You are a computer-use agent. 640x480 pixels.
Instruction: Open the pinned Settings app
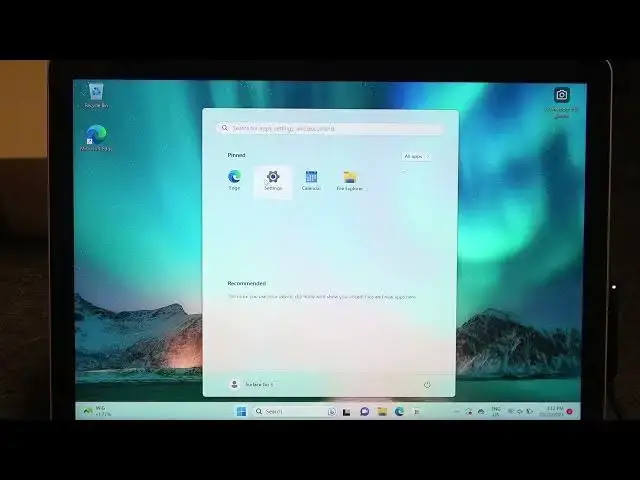(273, 181)
